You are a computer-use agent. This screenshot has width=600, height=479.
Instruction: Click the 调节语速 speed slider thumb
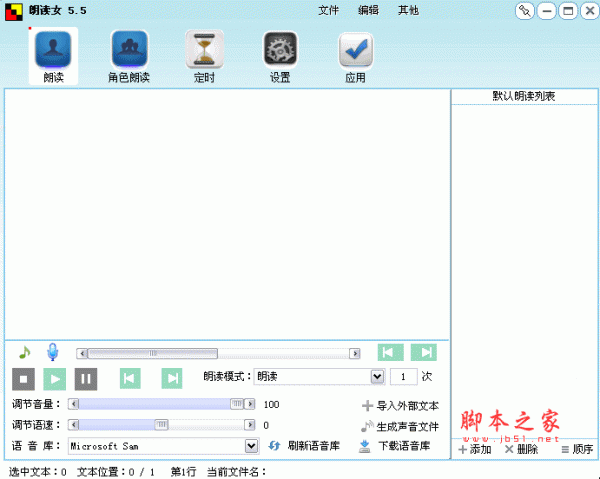click(x=161, y=425)
